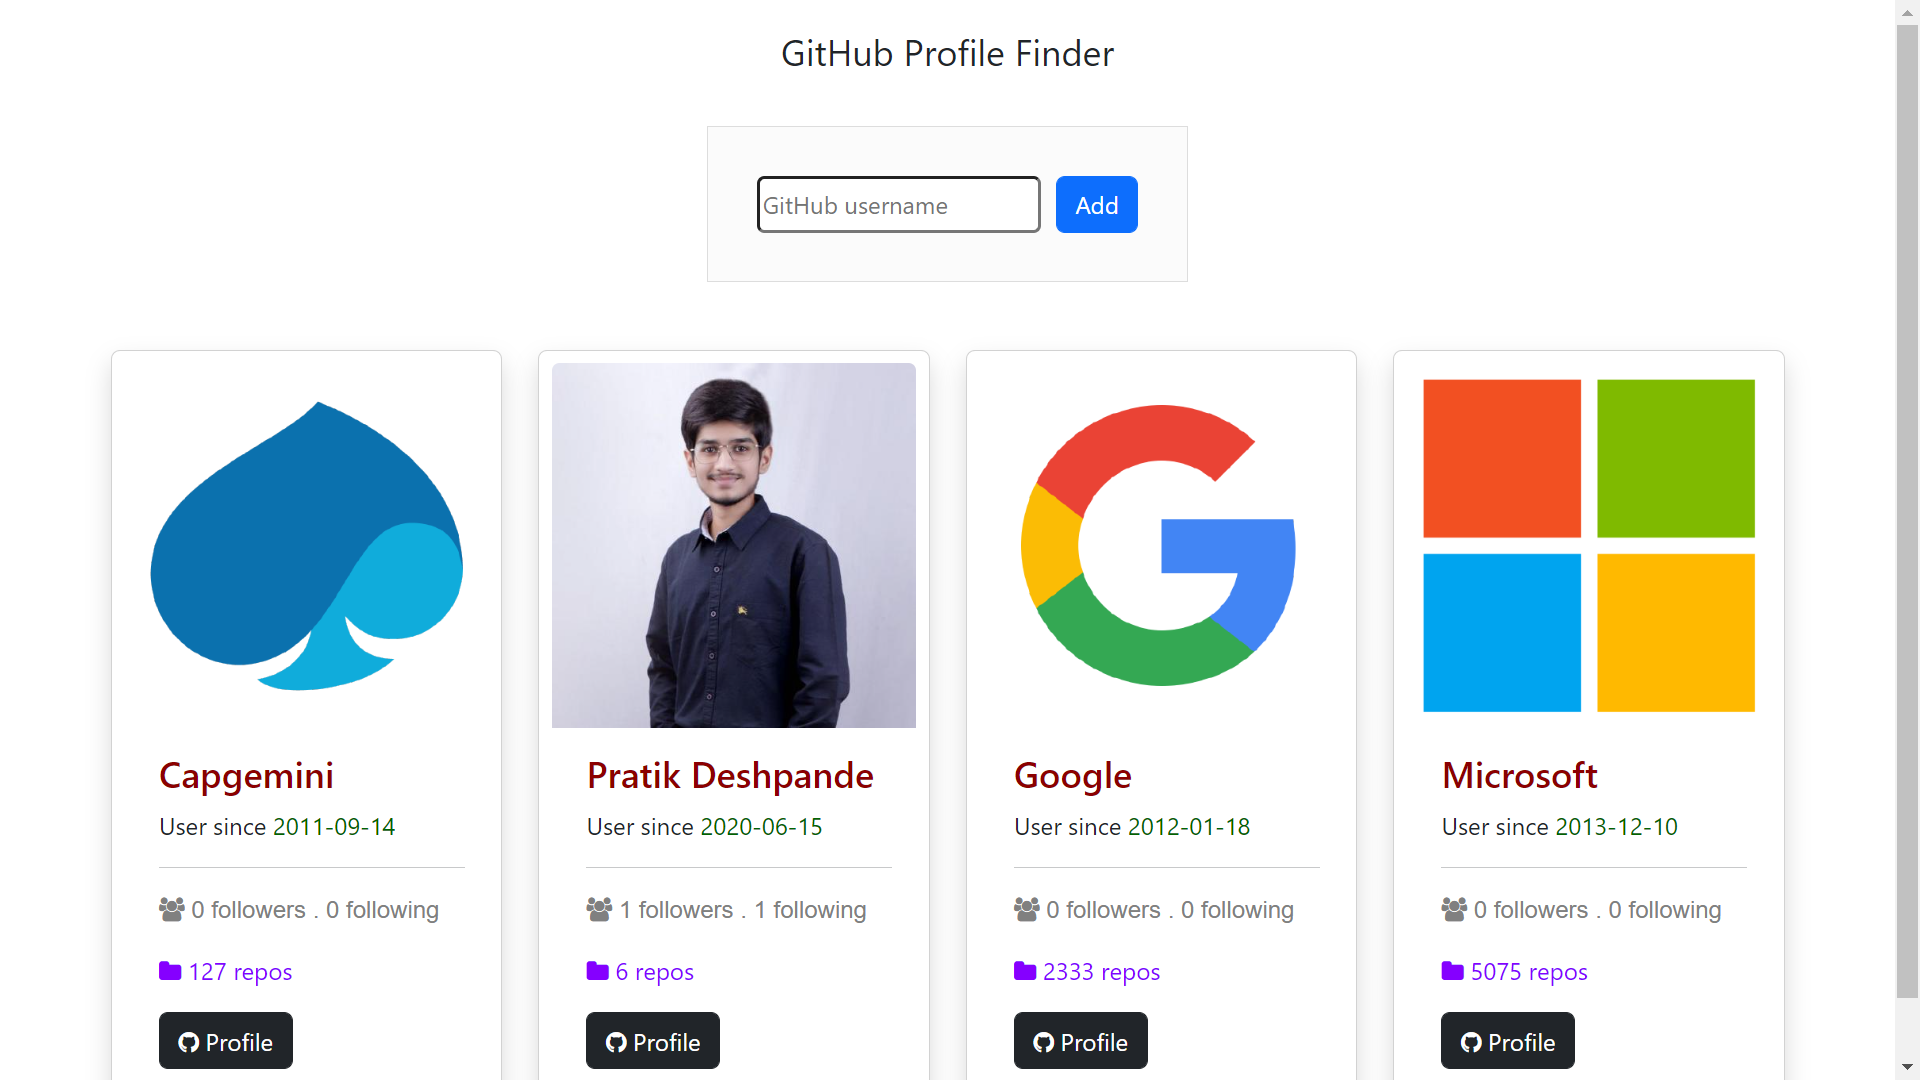Click the GitHub icon on Google's Profile button
This screenshot has width=1920, height=1080.
pyautogui.click(x=1043, y=1041)
